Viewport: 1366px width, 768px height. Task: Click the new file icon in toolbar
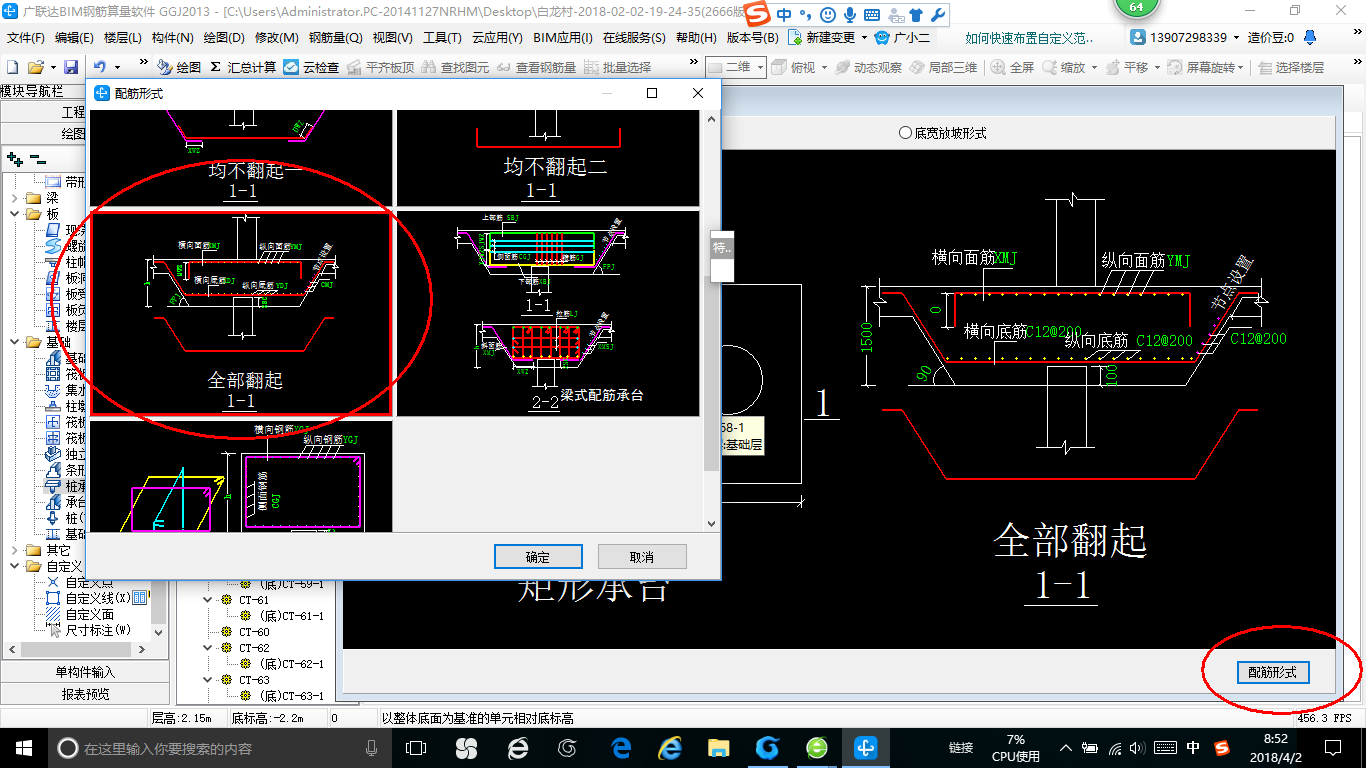tap(12, 67)
